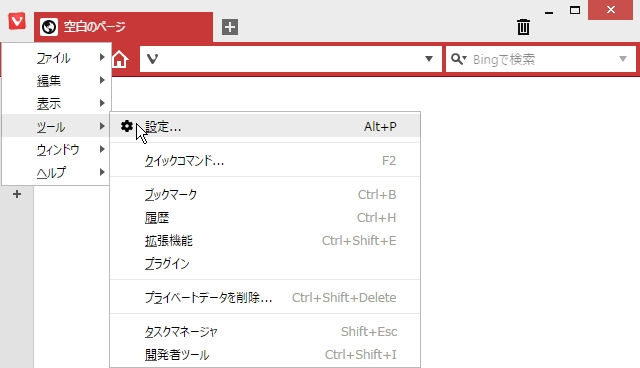
Task: Click the search magnifier engine icon
Action: coord(458,59)
